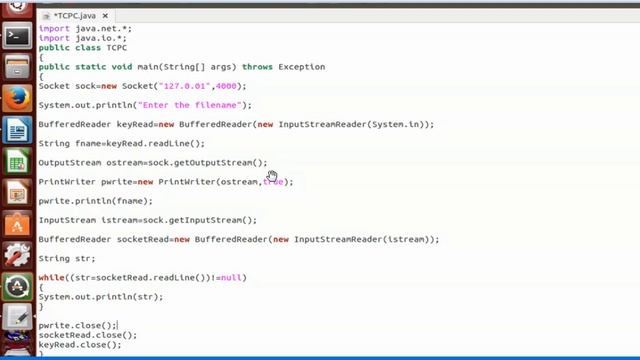The image size is (640, 360).
Task: Click the 'socketRead.close();' line
Action: pos(88,335)
